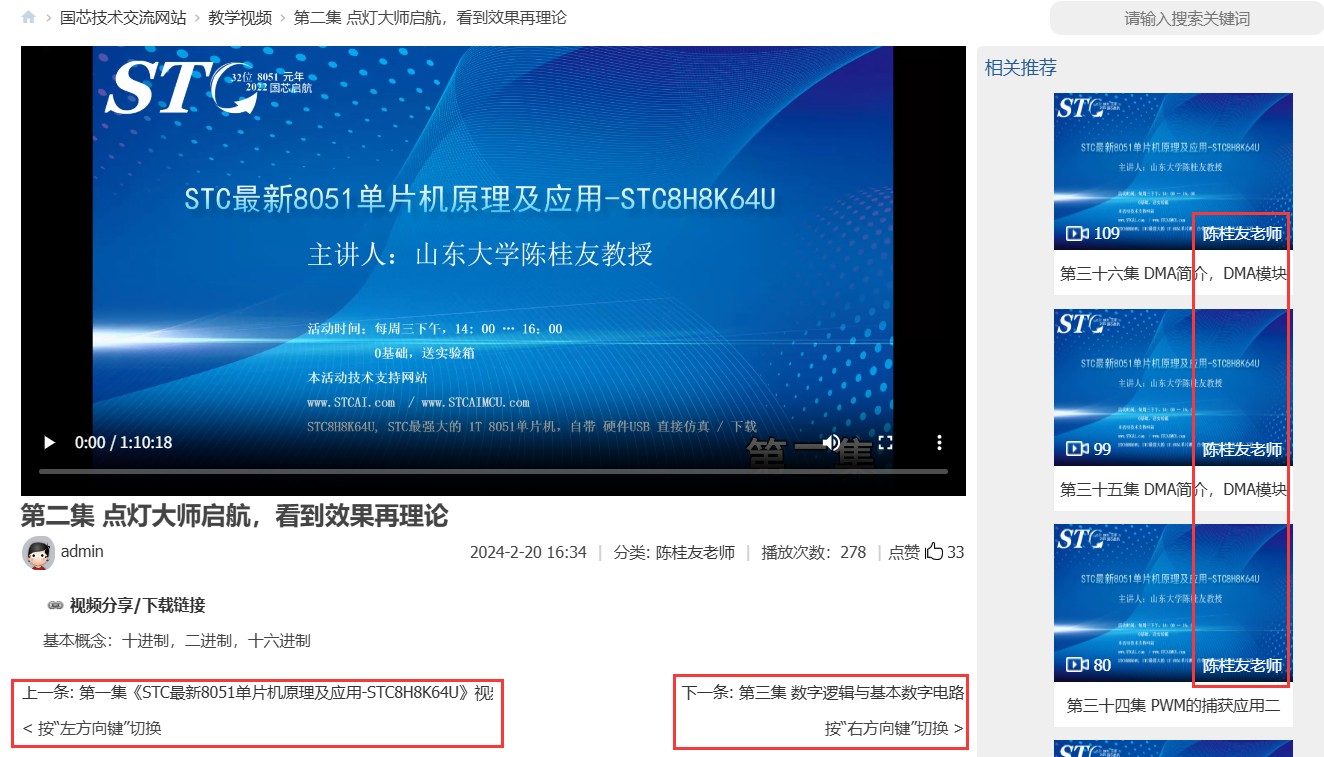The height and width of the screenshot is (757, 1324).
Task: Go to previous item 第一集 link
Action: tap(285, 692)
